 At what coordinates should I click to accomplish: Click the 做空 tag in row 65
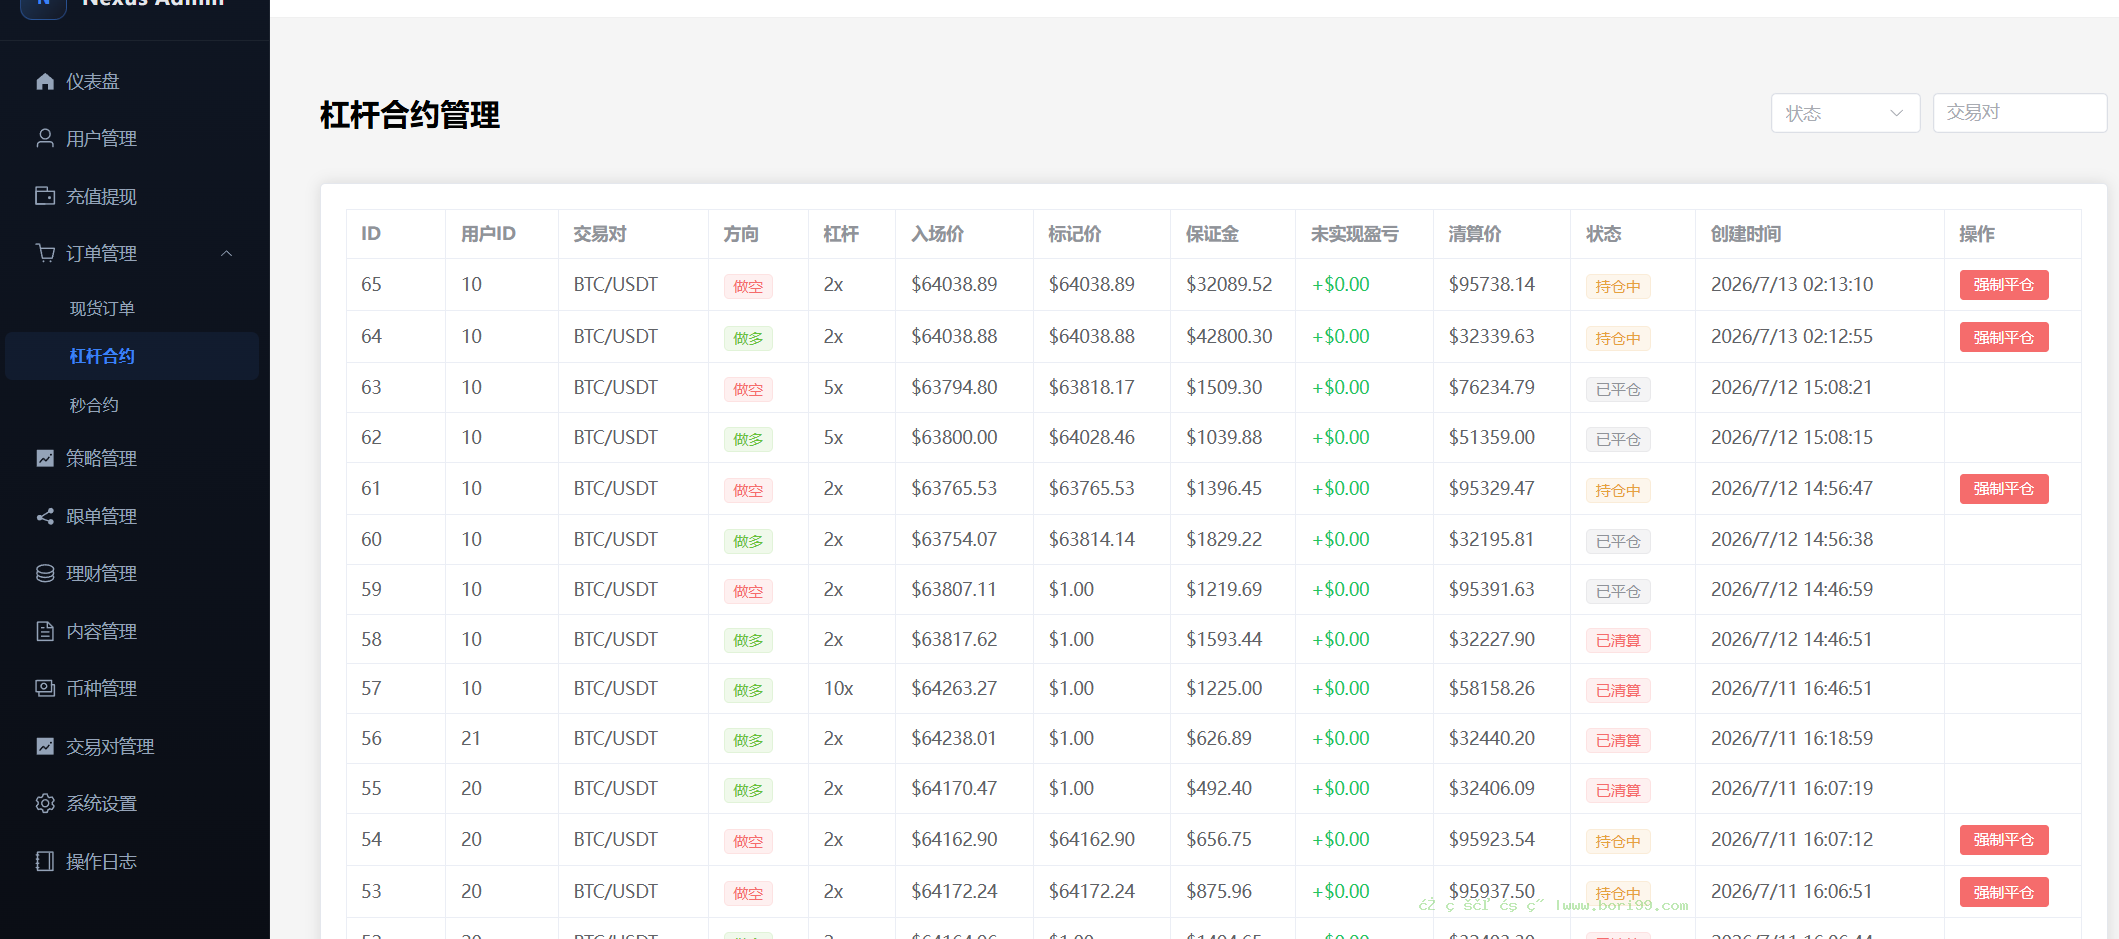748,286
